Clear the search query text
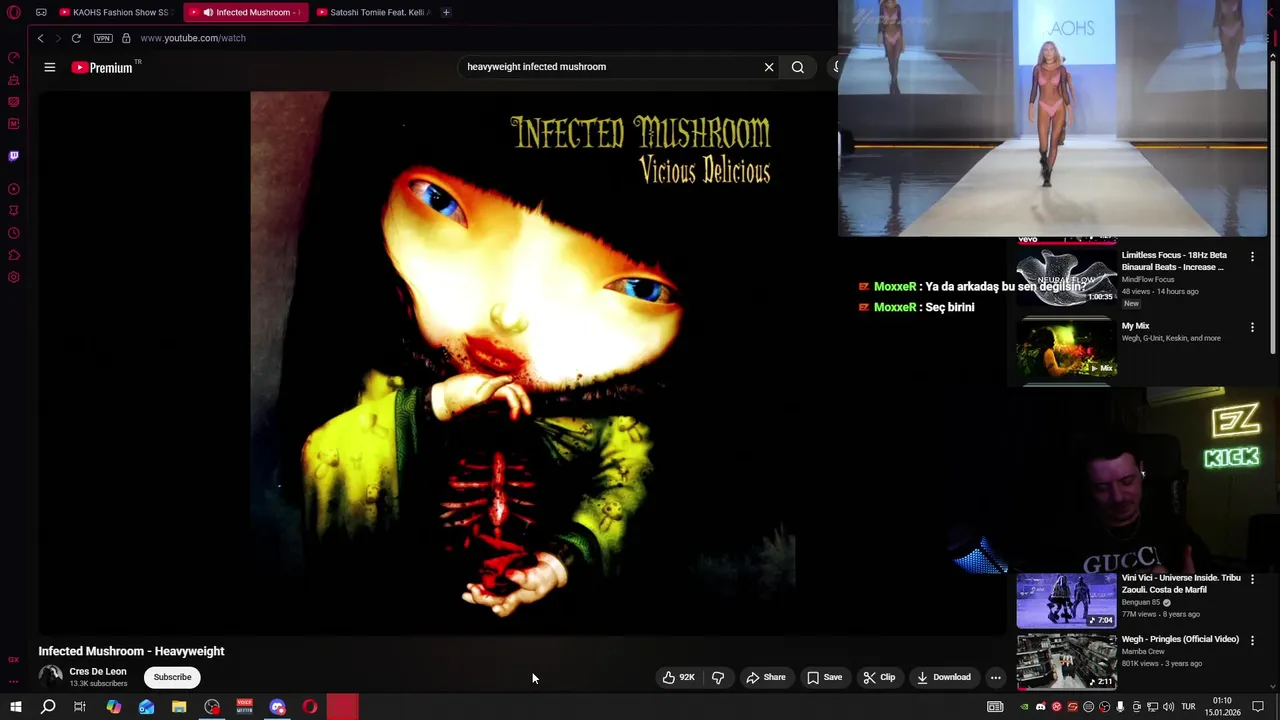Image resolution: width=1280 pixels, height=720 pixels. coord(769,67)
